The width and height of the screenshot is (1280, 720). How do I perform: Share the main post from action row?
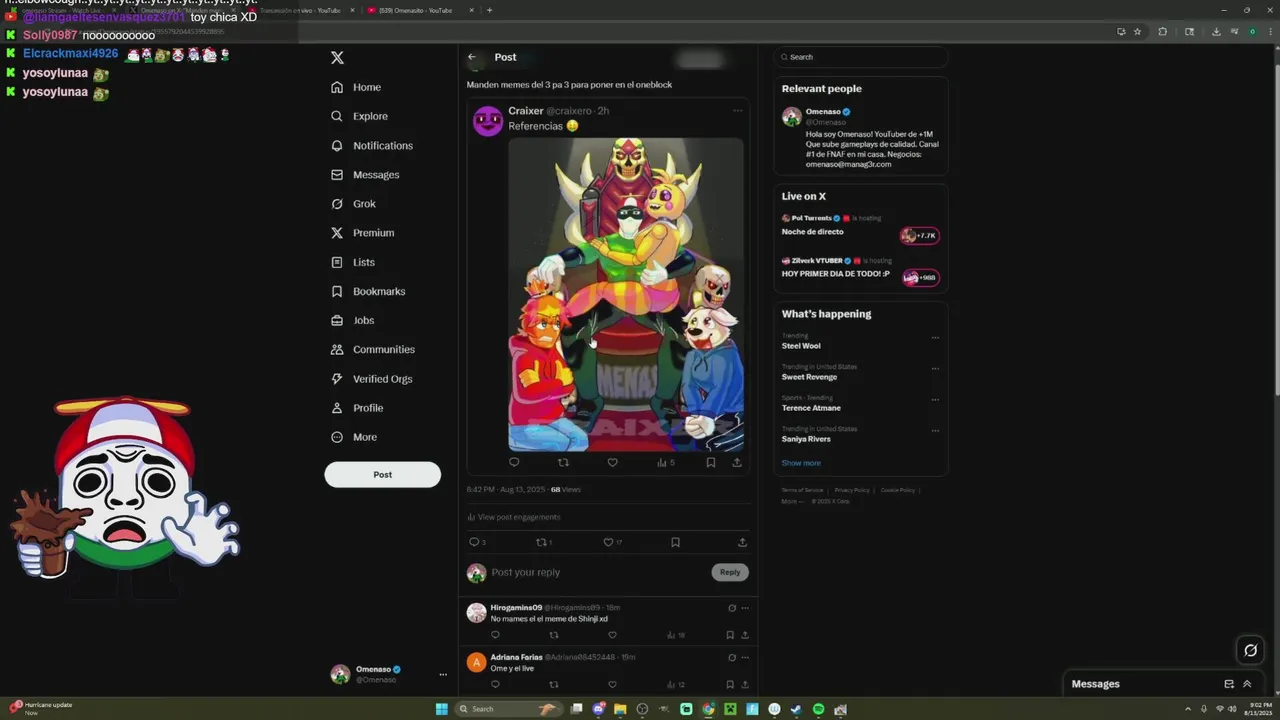(x=742, y=542)
